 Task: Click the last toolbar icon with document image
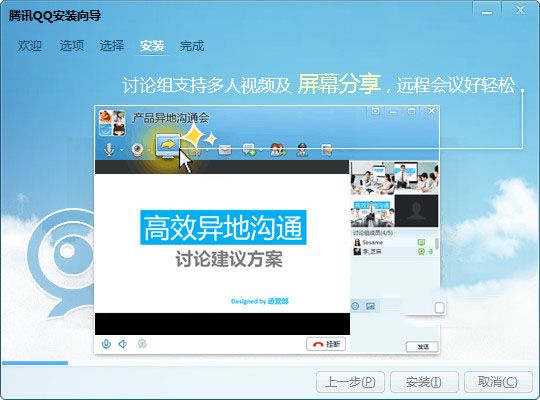tap(326, 150)
